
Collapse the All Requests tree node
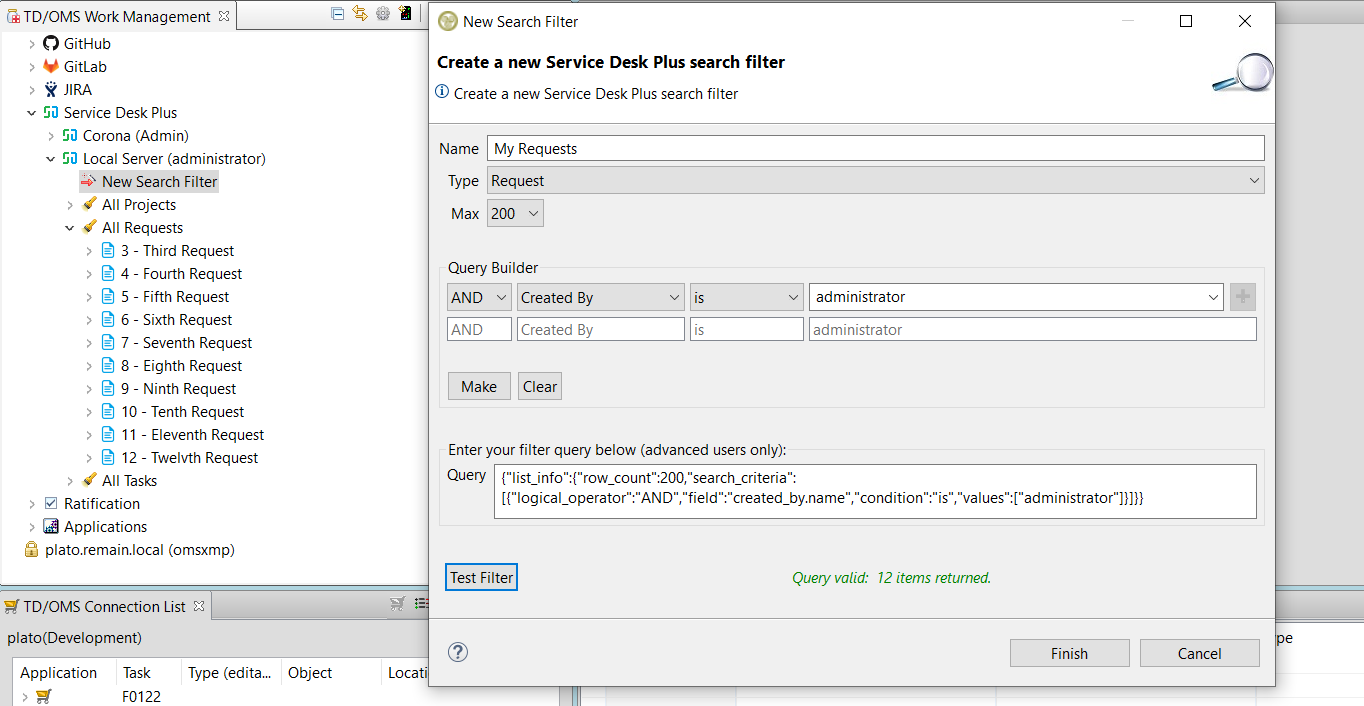coord(70,228)
